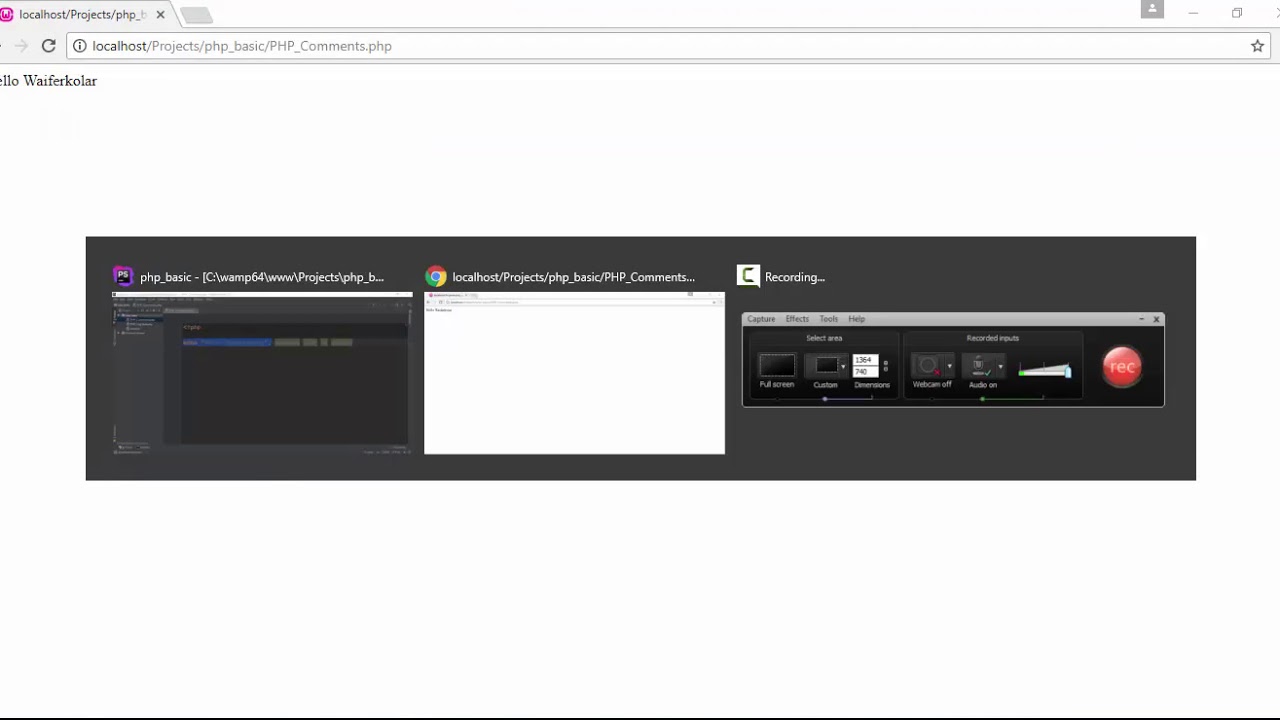Select the PhpStorm icon in the switcher
The height and width of the screenshot is (720, 1280).
coord(122,277)
